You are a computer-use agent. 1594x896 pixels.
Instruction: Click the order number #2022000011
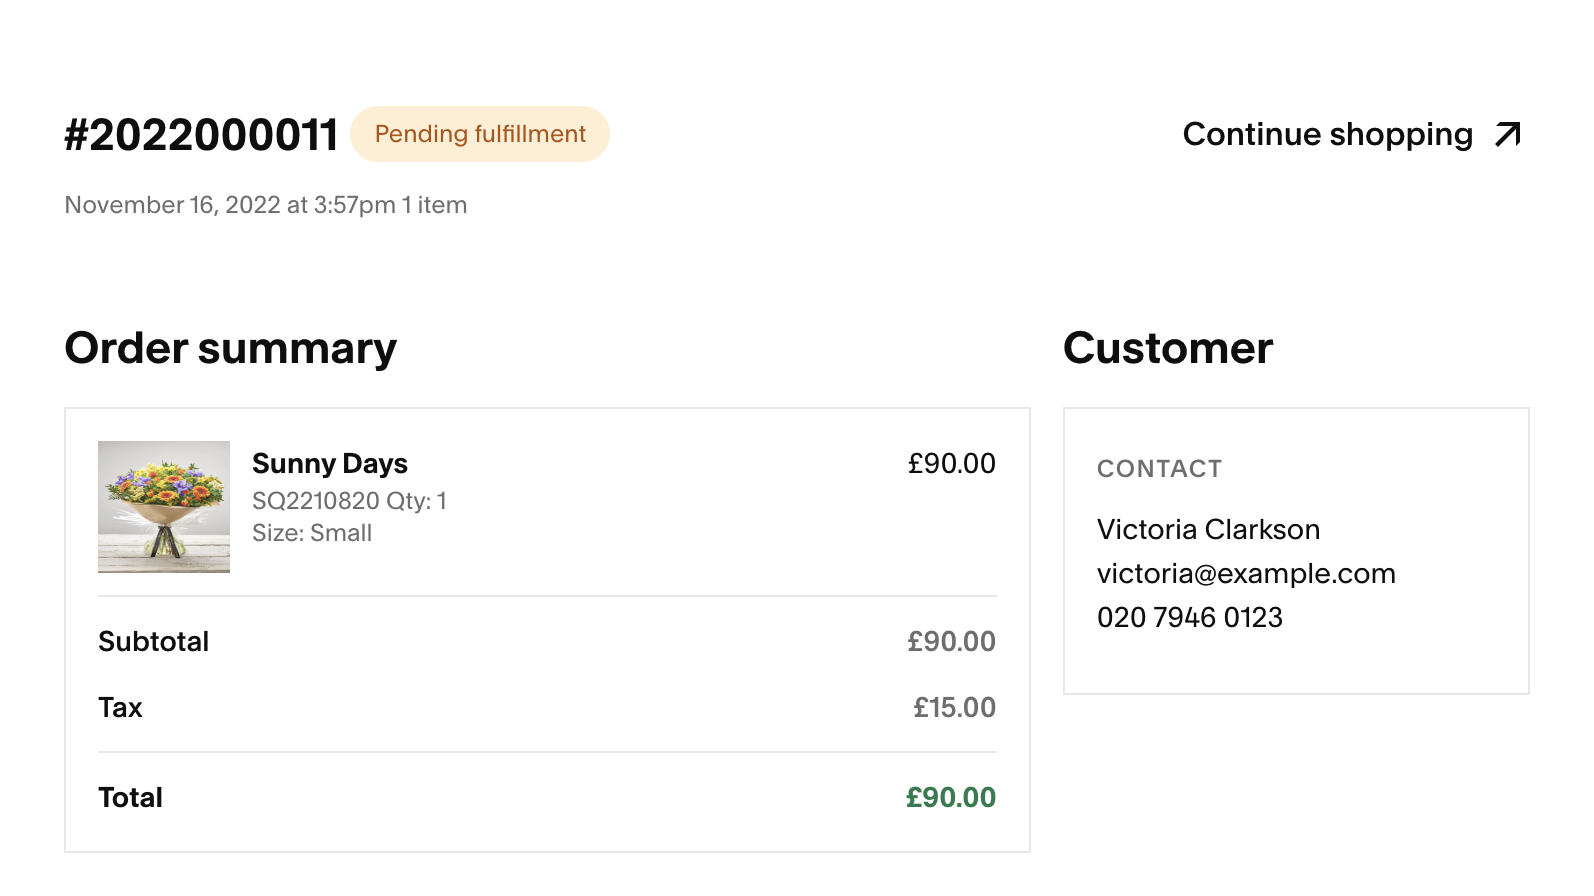click(x=201, y=135)
